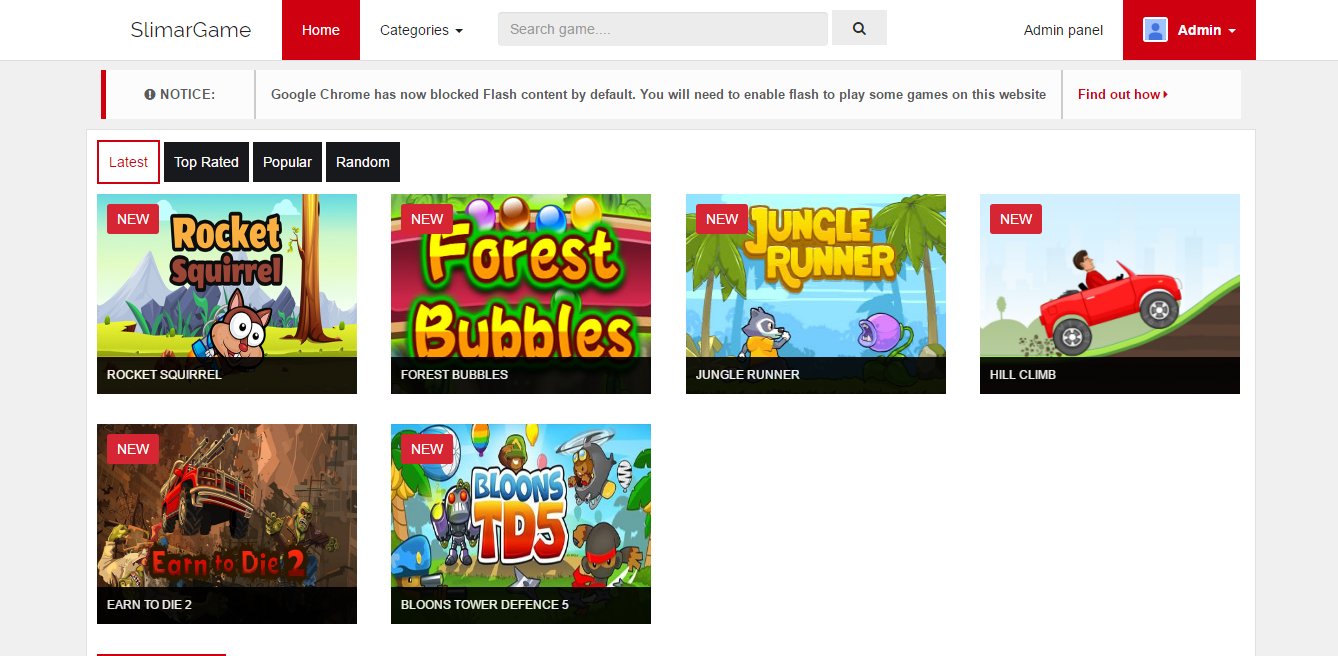Open the Rocket Squirrel game thumbnail
1338x656 pixels.
227,294
